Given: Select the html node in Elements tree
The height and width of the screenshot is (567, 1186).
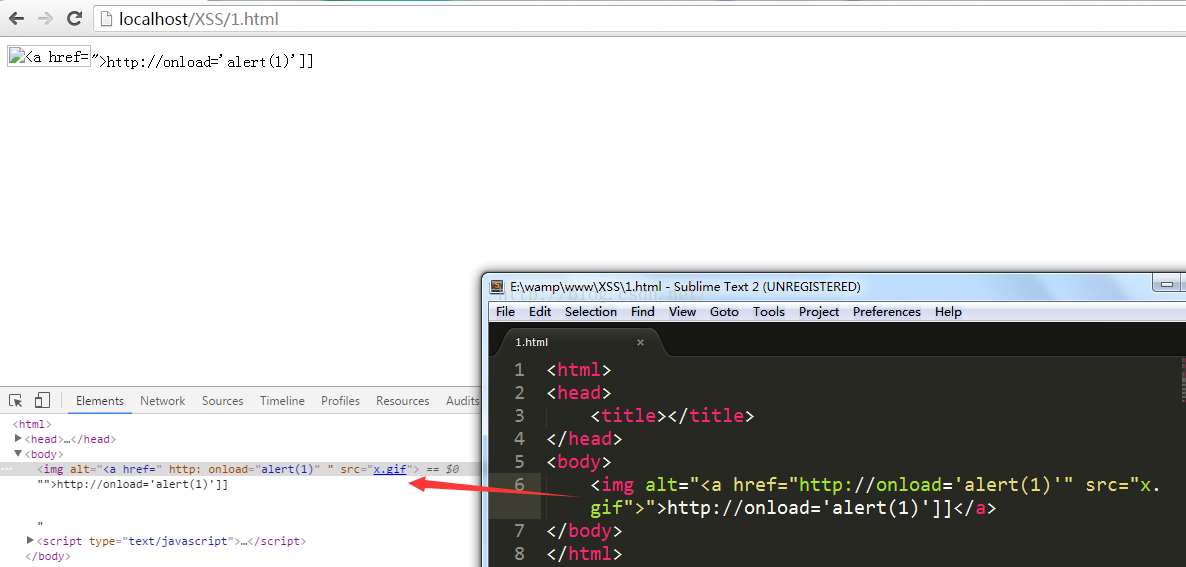Looking at the screenshot, I should pos(32,424).
